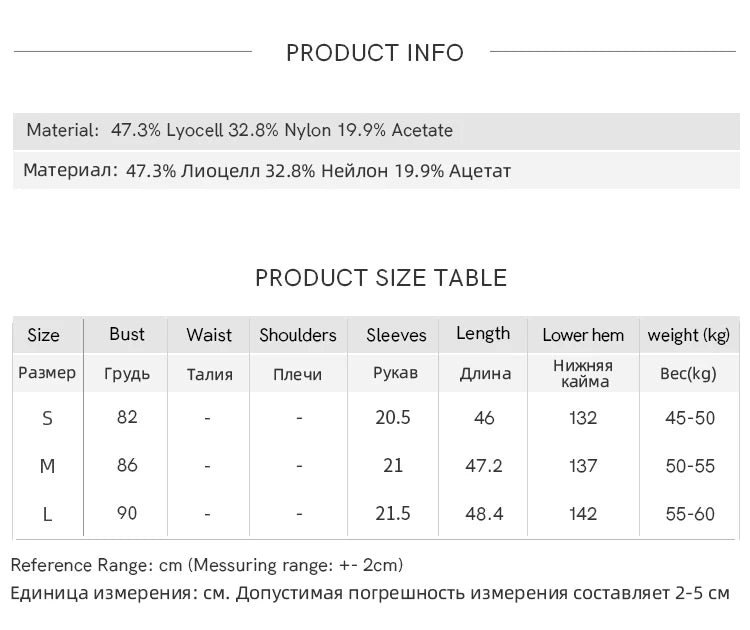The height and width of the screenshot is (630, 750).
Task: Click the Reference Range note text
Action: 207,565
